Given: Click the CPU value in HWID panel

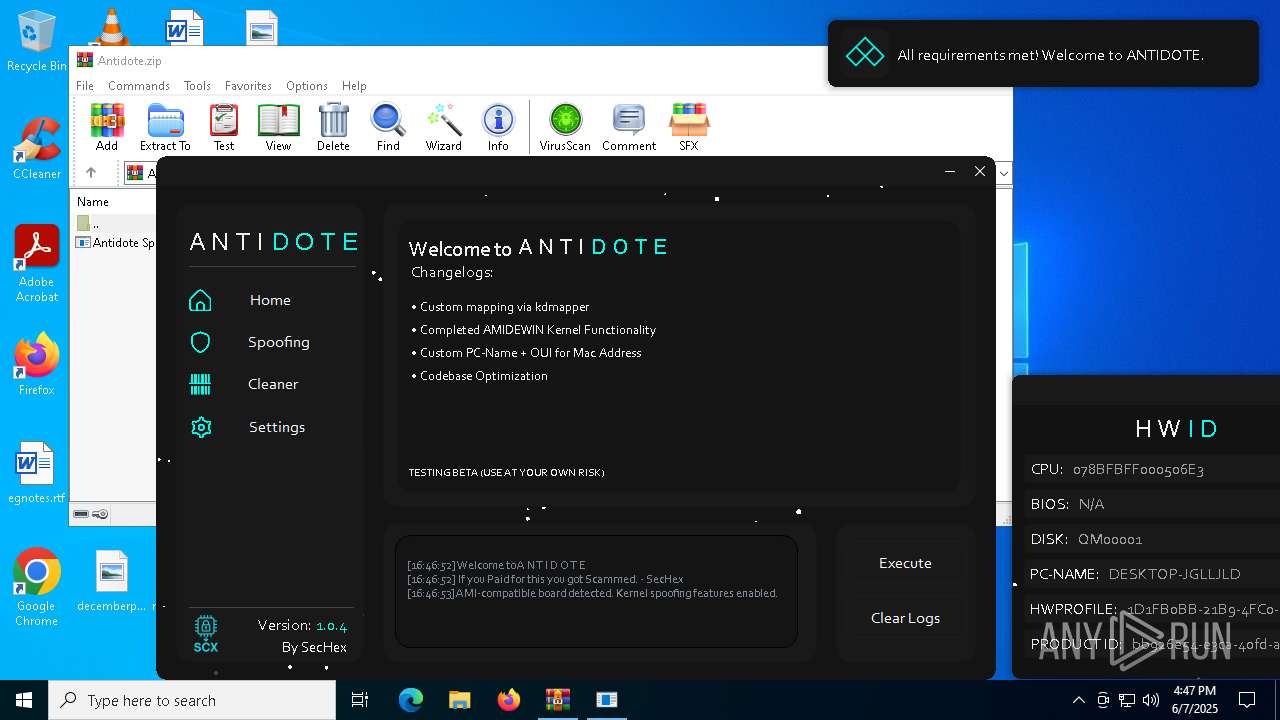Looking at the screenshot, I should coord(1138,469).
